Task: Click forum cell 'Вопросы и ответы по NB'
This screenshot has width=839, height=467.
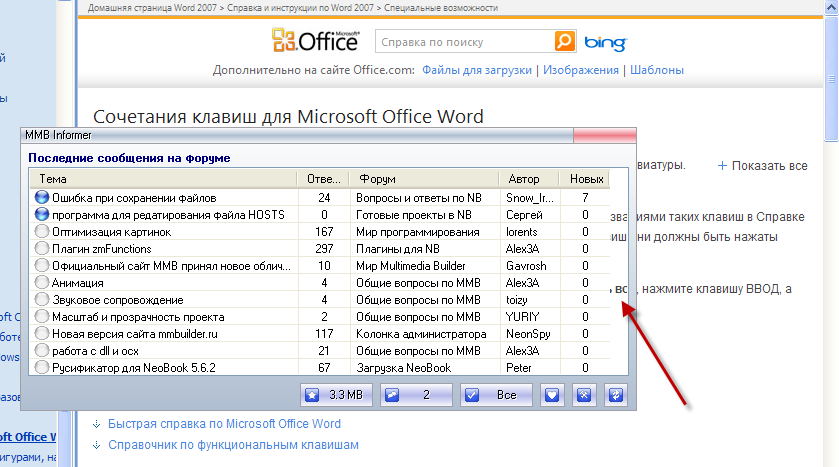Action: [x=419, y=198]
